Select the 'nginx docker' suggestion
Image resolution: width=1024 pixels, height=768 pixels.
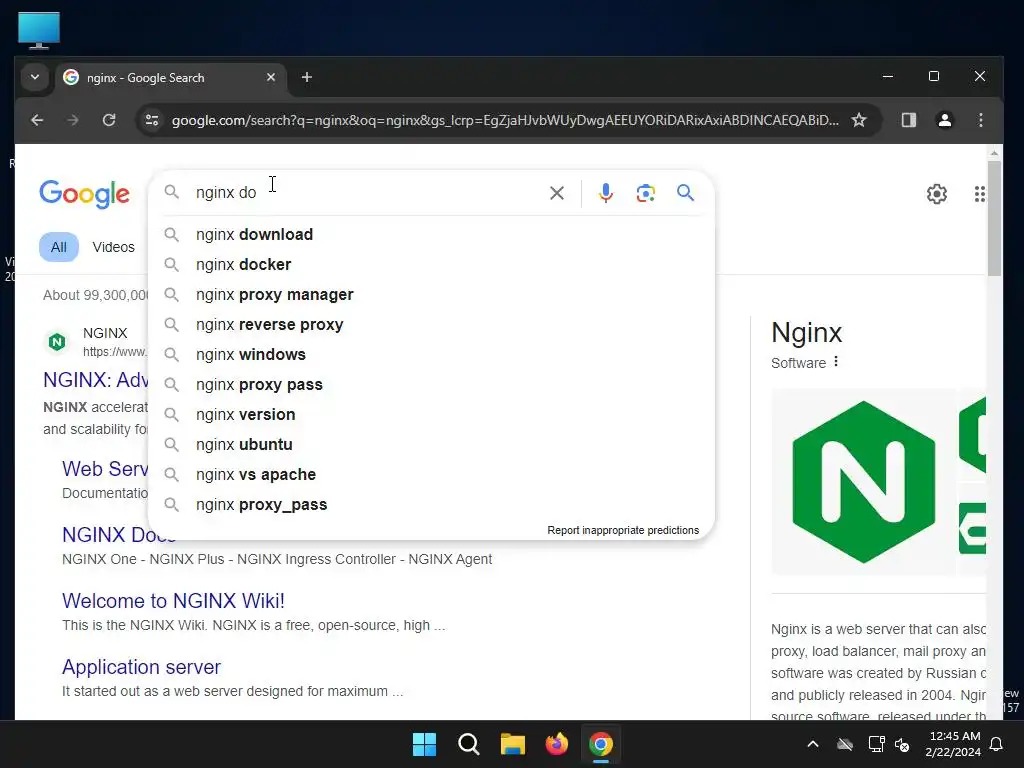pos(432,264)
